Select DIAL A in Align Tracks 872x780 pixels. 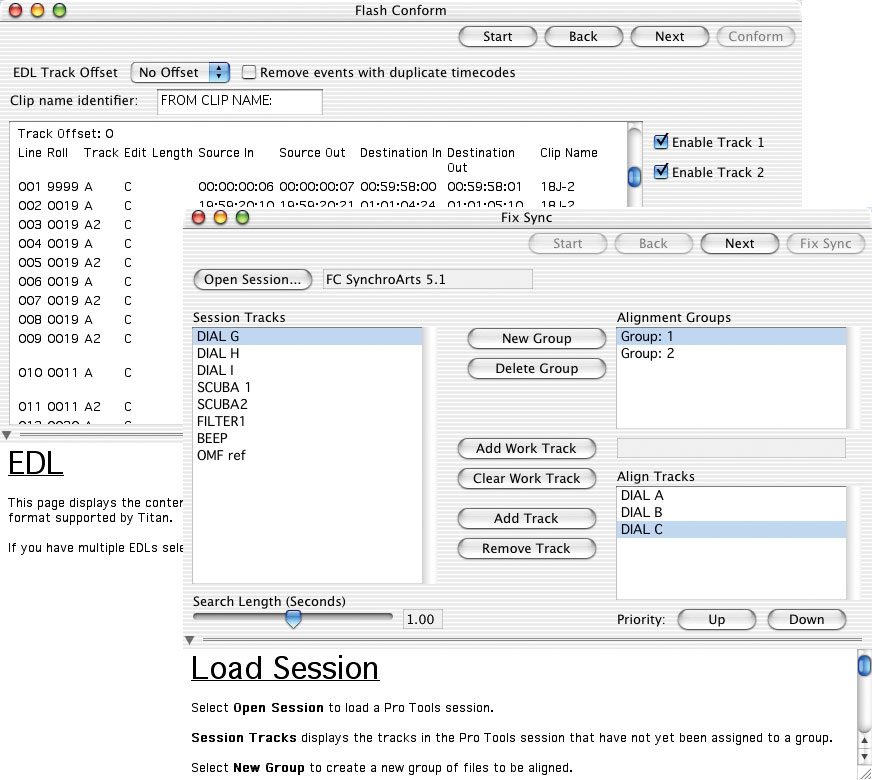point(642,495)
